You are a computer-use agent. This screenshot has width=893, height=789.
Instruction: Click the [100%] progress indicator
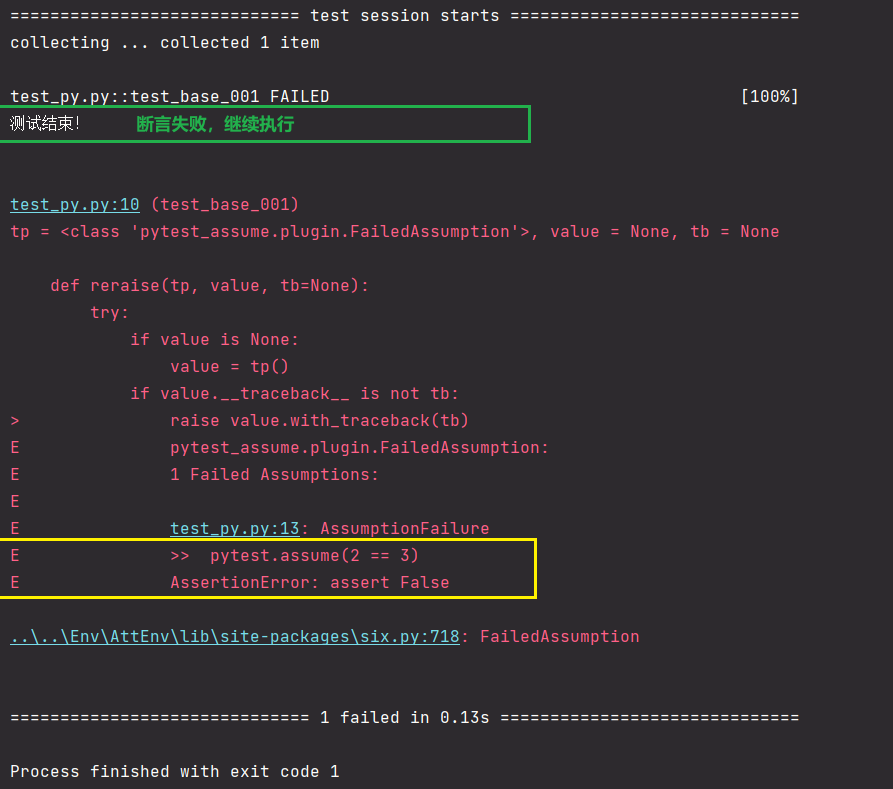coord(769,97)
